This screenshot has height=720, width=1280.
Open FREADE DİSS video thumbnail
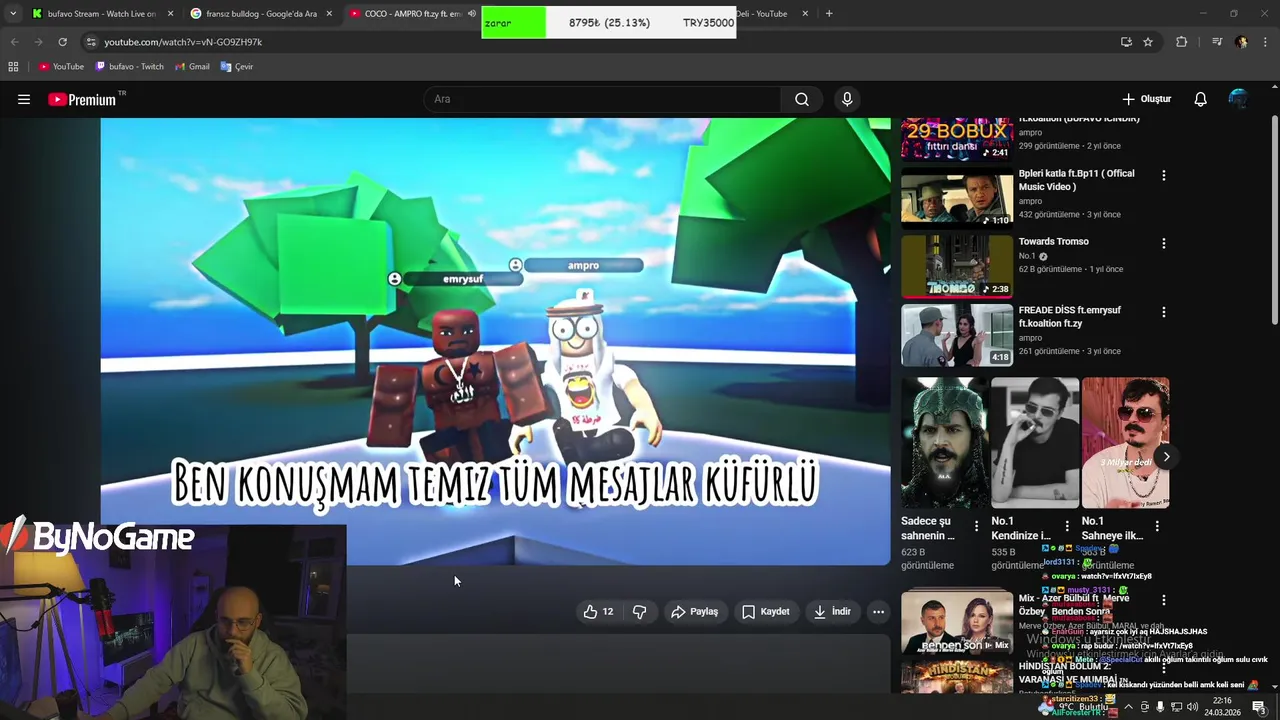(x=957, y=335)
